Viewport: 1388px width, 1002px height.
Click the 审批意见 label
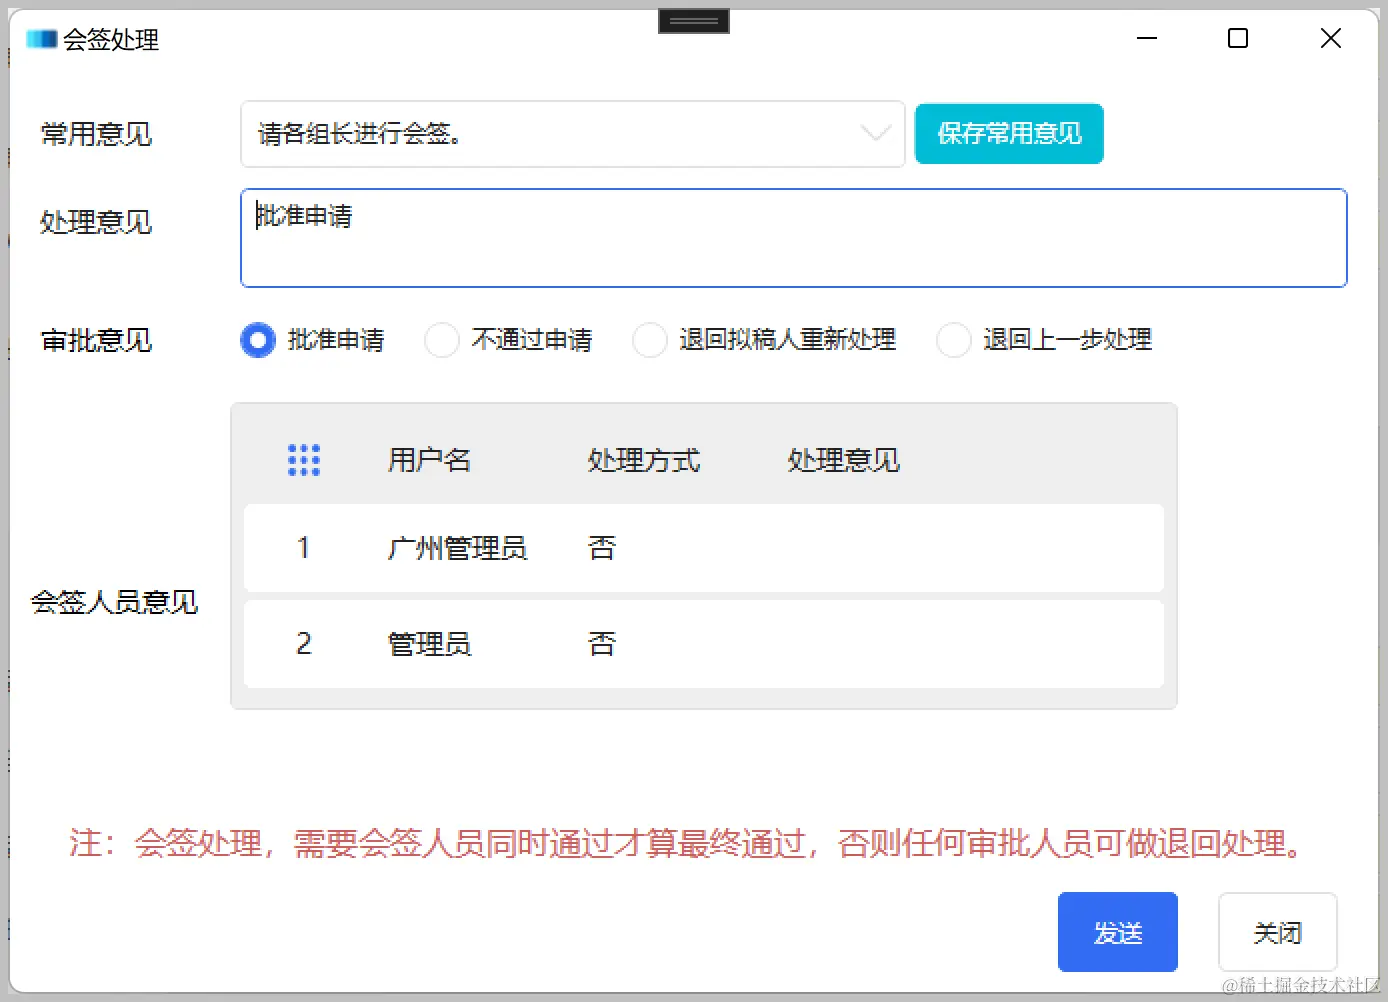96,341
